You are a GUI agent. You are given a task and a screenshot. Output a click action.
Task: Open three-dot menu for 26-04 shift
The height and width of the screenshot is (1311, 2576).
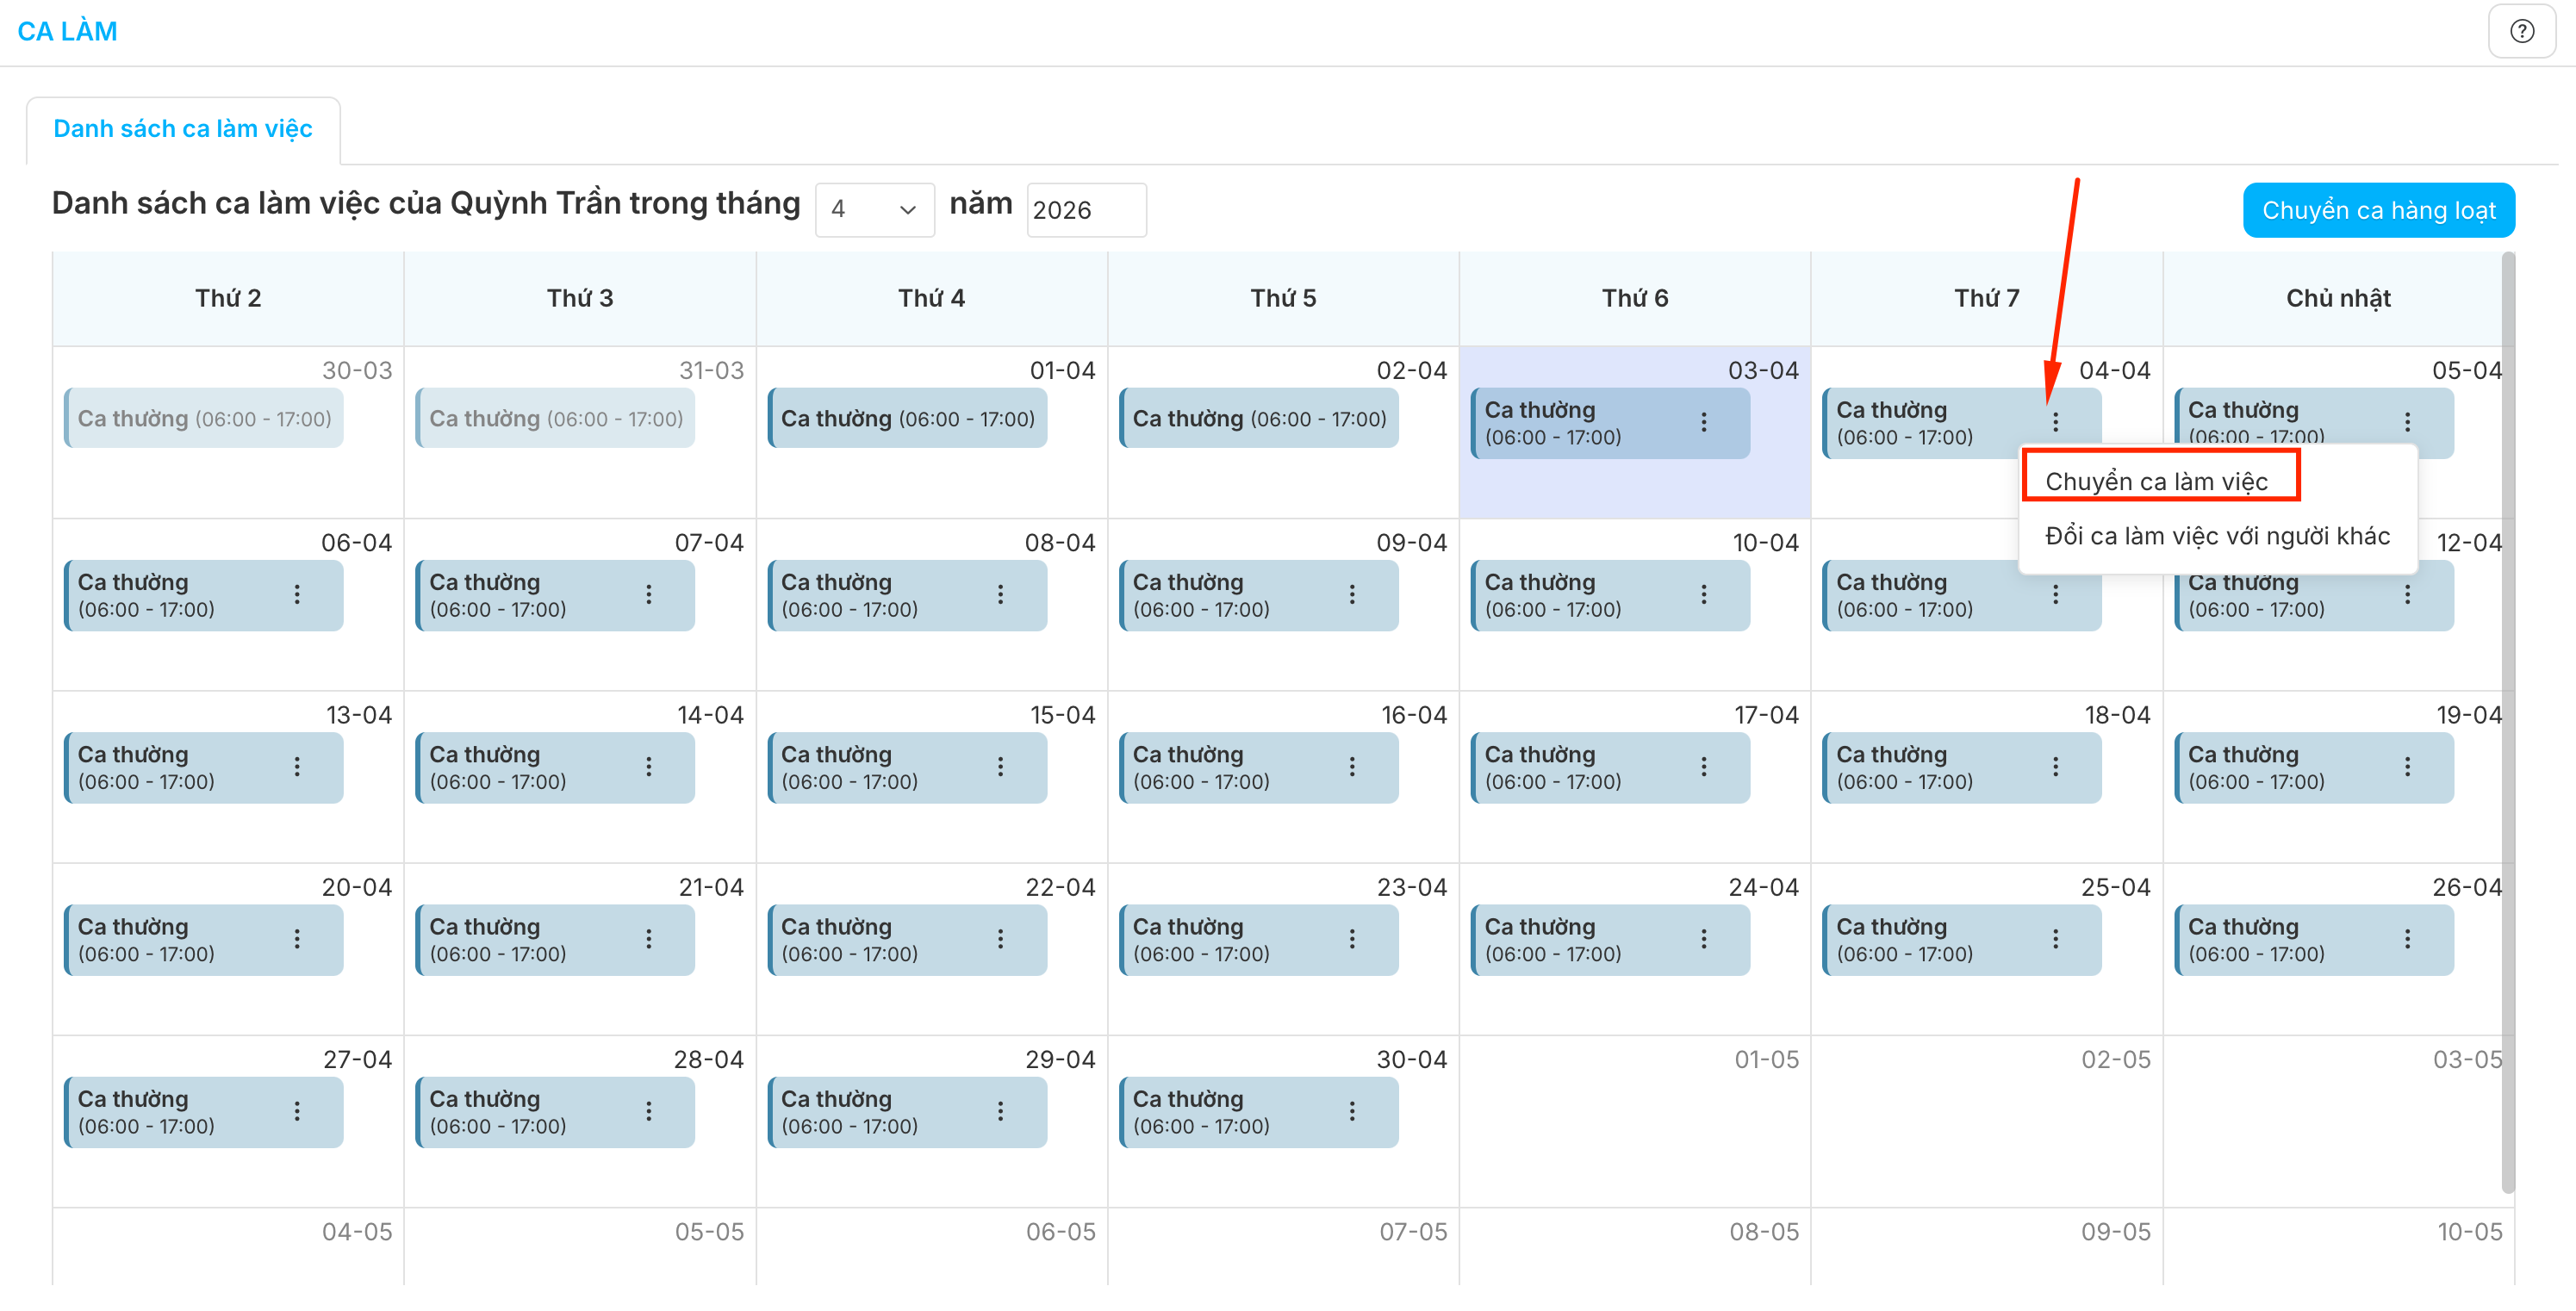click(x=2407, y=938)
